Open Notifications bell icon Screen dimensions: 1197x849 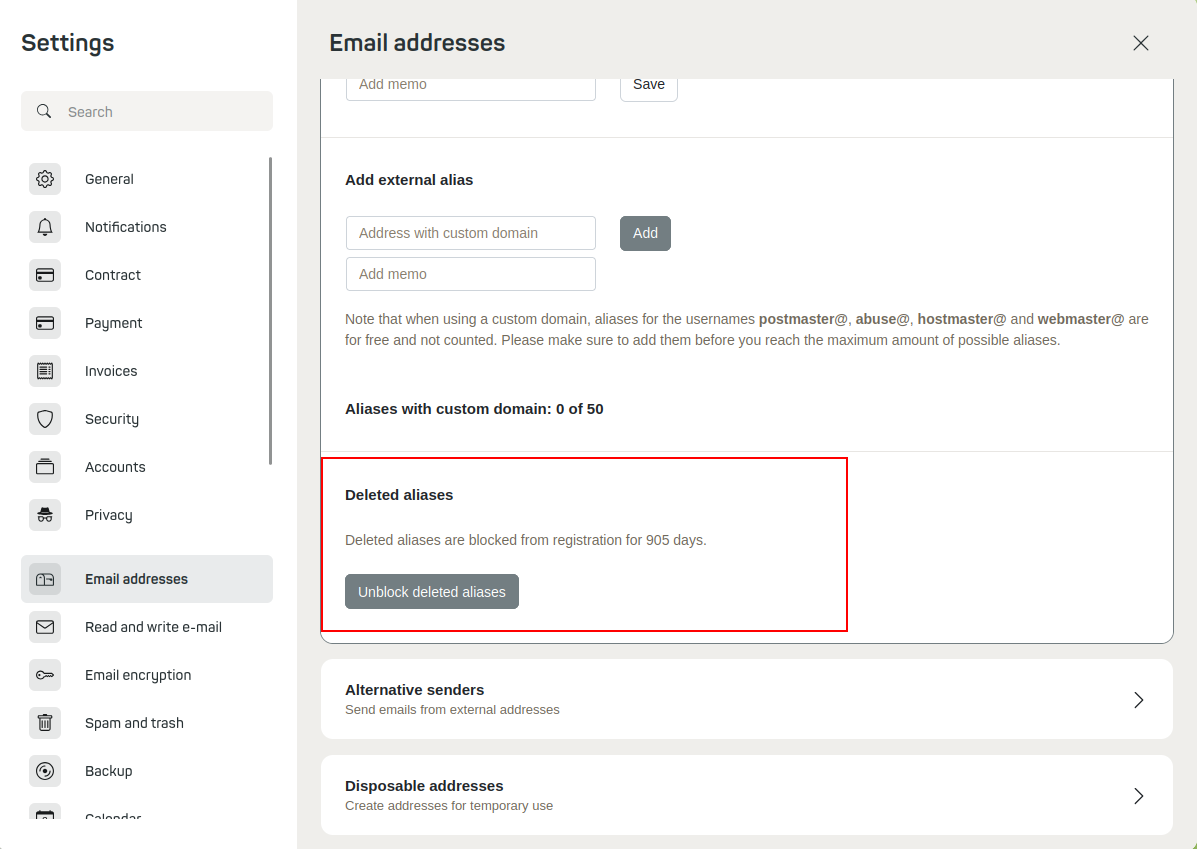coord(45,227)
